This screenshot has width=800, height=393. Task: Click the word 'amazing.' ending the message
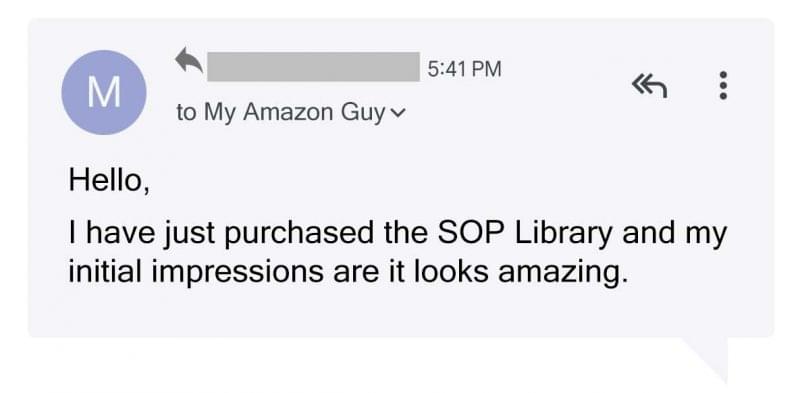click(563, 273)
